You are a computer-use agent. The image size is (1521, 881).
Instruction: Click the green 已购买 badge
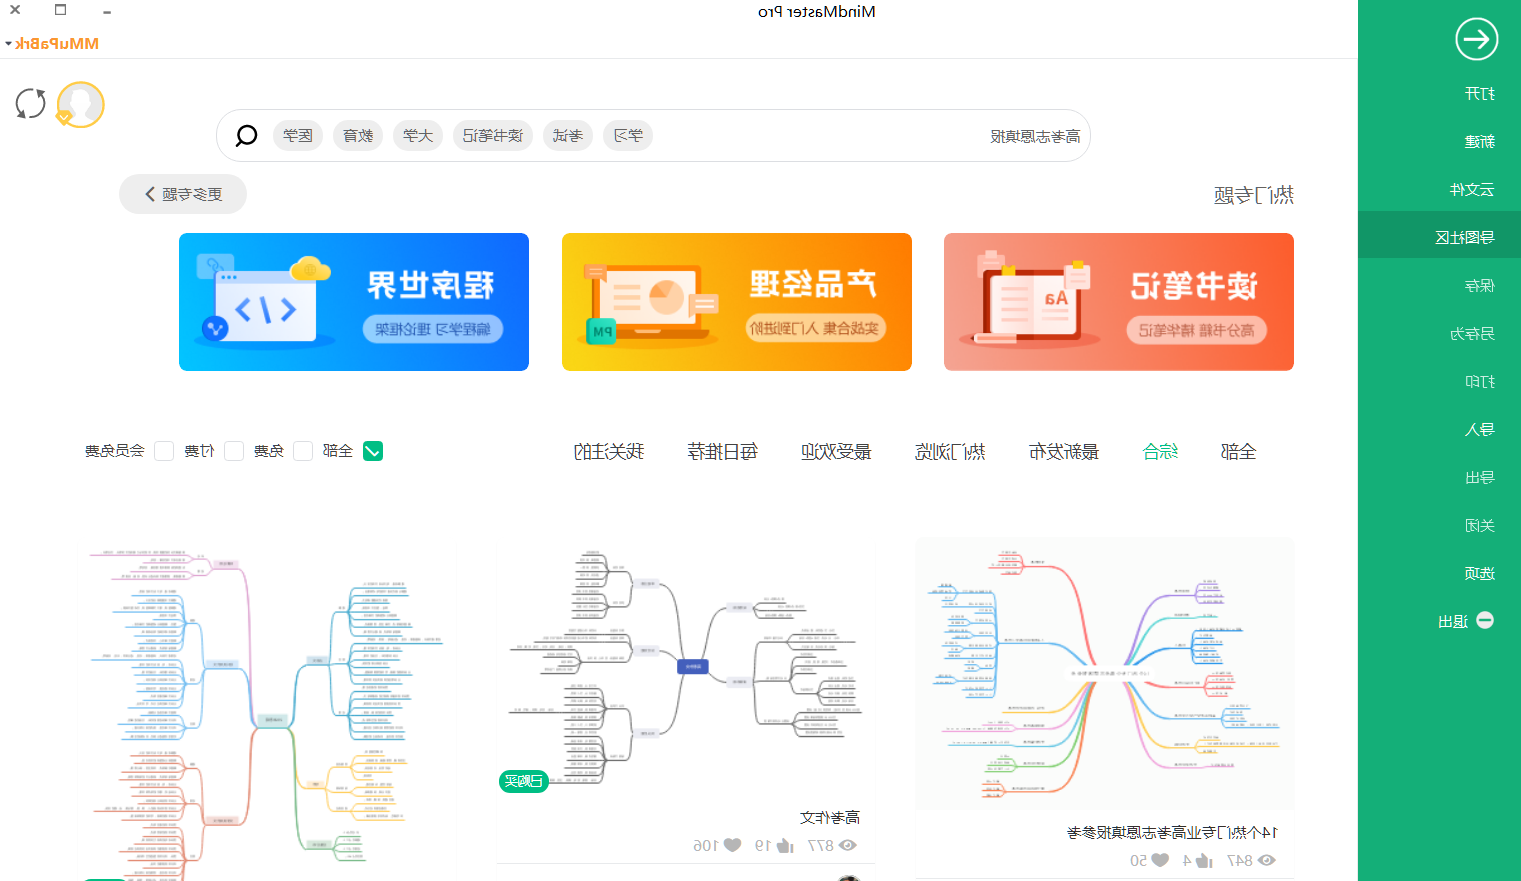(524, 781)
